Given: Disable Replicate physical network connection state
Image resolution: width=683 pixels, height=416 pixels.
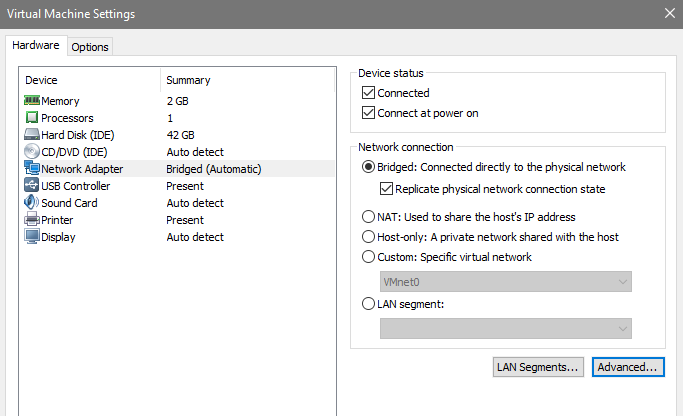Looking at the screenshot, I should click(387, 189).
